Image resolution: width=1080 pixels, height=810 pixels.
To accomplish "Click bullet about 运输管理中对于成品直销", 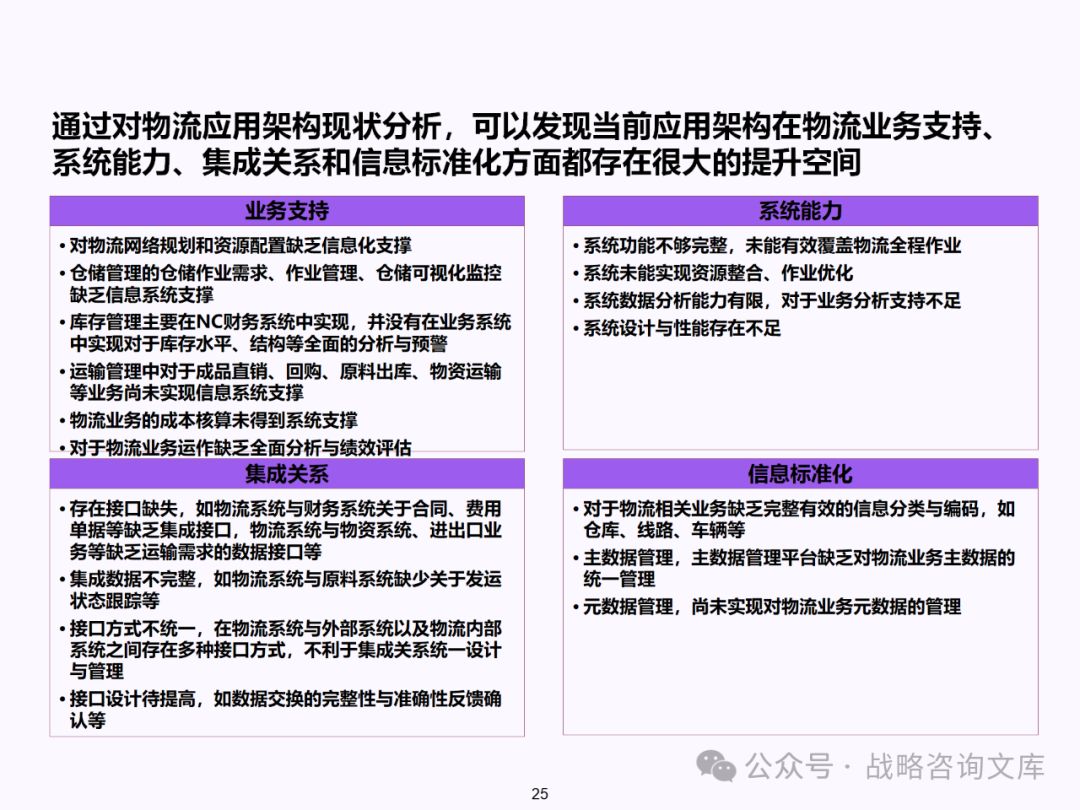I will point(280,382).
